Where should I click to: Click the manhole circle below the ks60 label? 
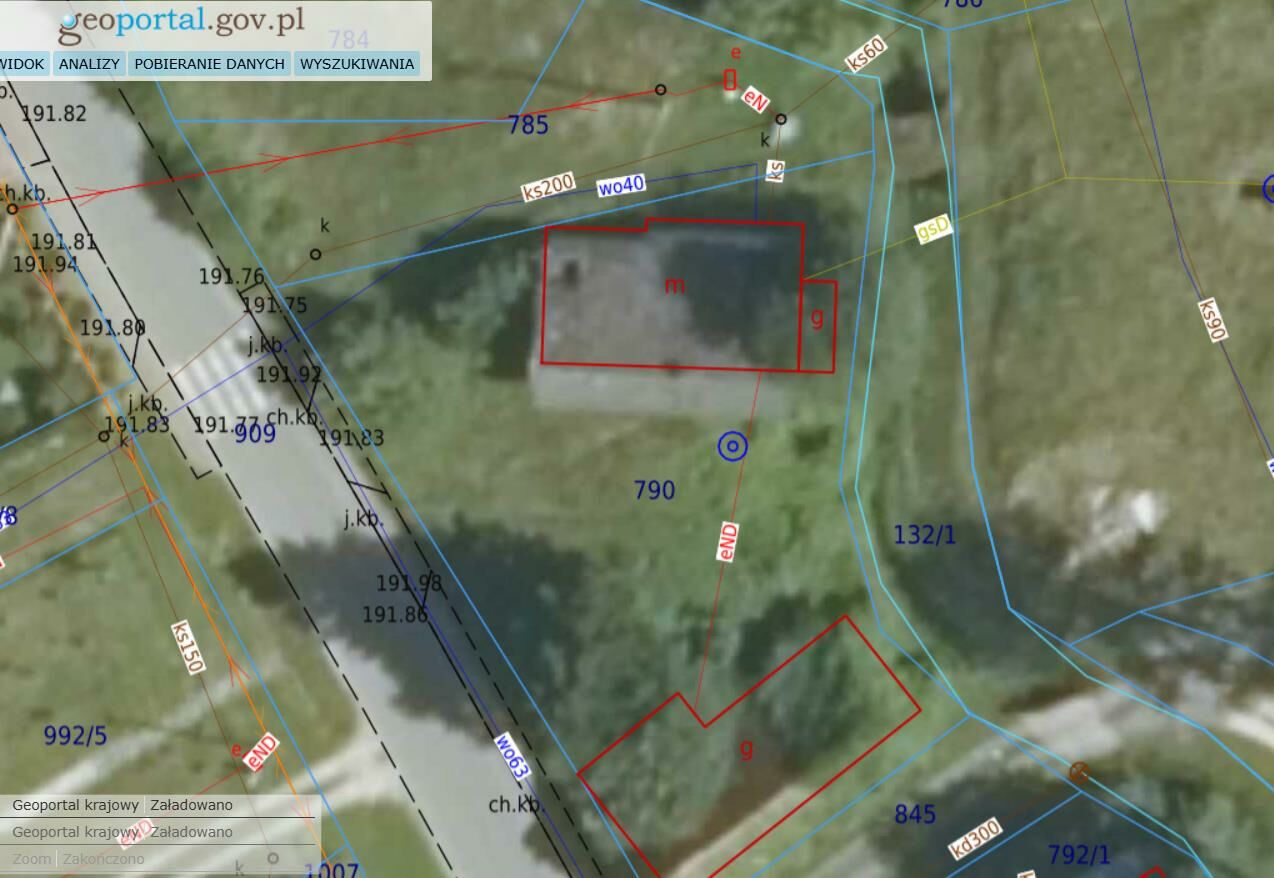781,119
